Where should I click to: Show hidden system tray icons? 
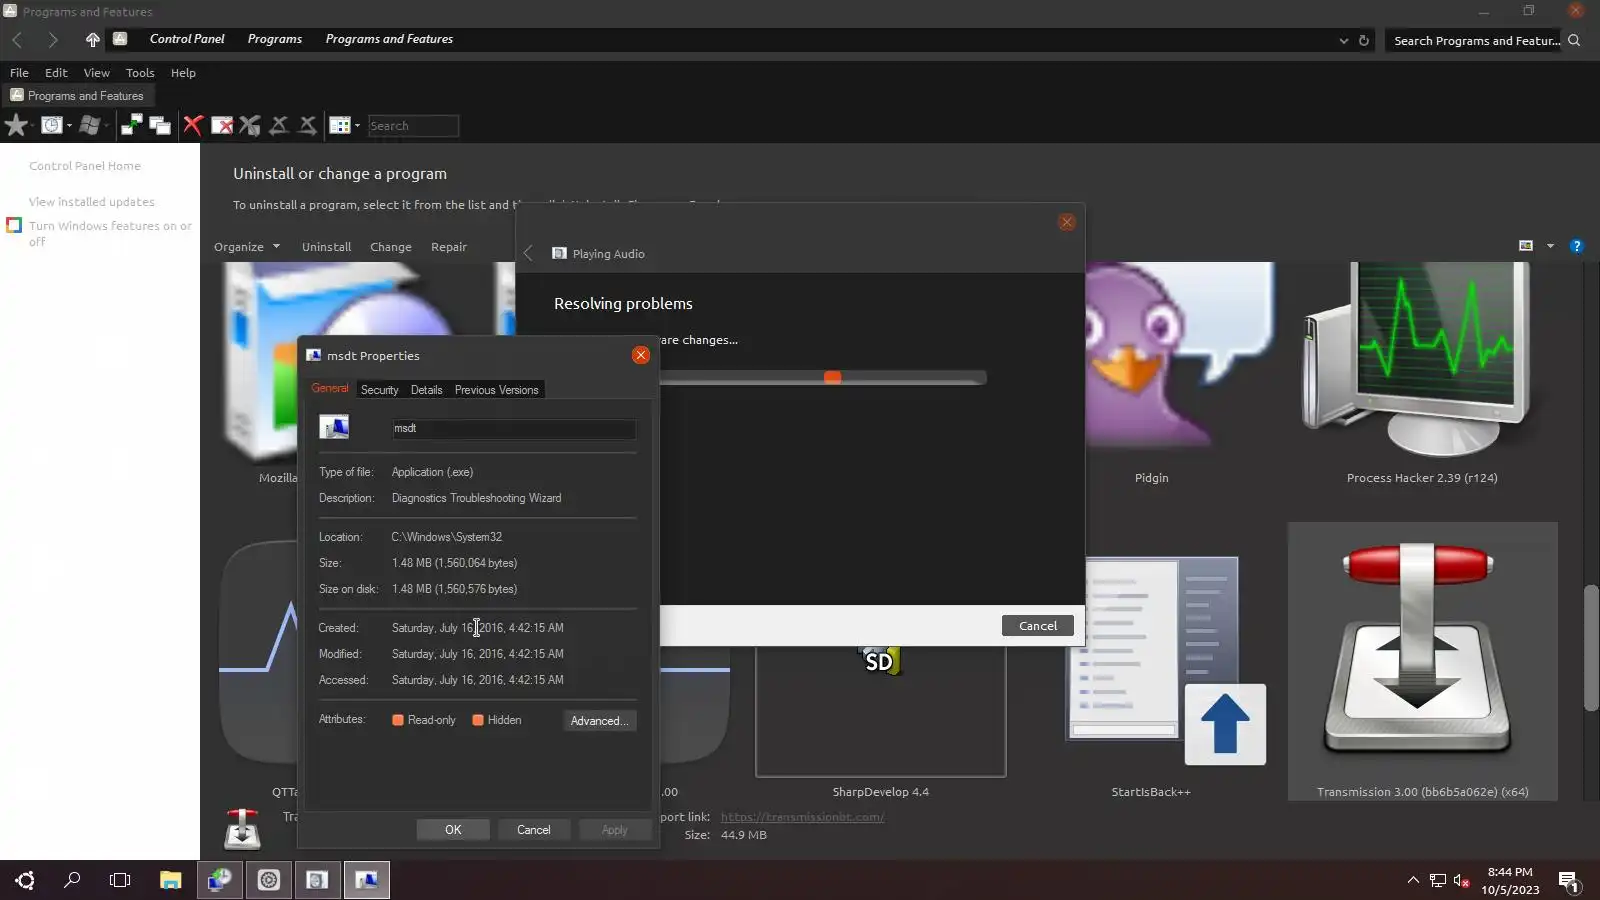tap(1413, 880)
